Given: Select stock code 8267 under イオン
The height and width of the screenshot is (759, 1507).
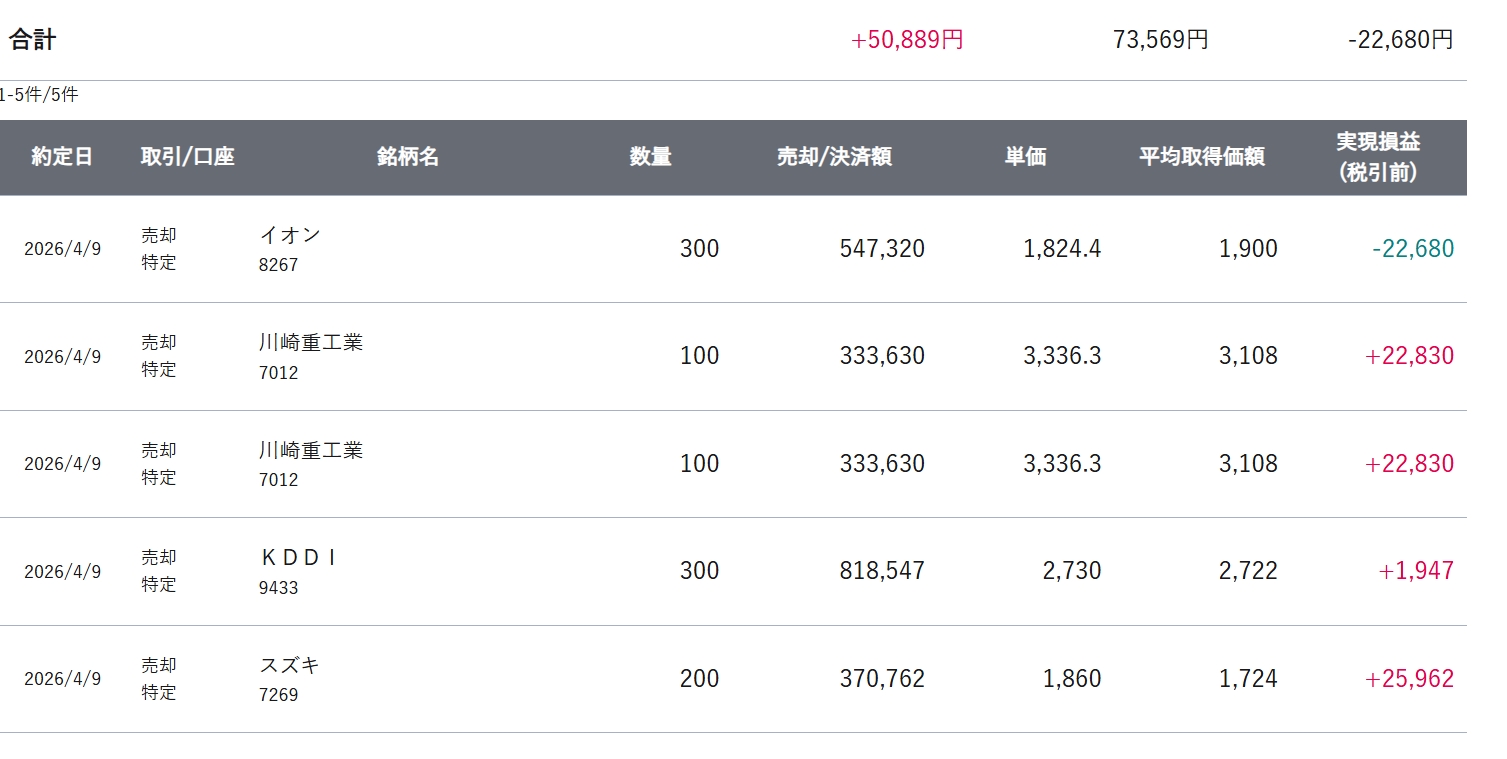Looking at the screenshot, I should 278,265.
